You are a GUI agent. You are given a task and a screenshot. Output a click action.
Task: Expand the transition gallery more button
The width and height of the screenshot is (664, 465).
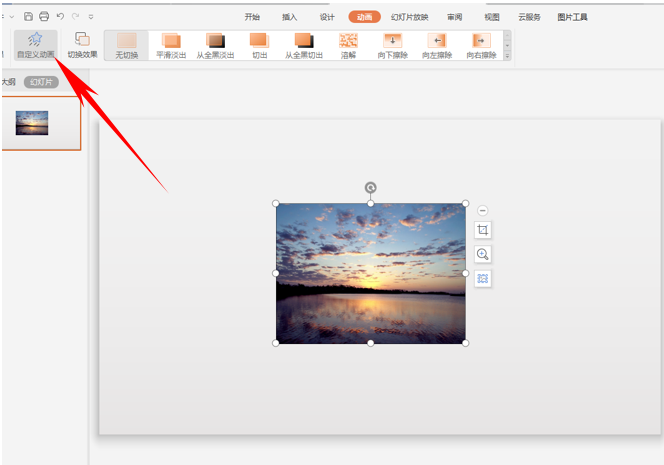pos(507,55)
